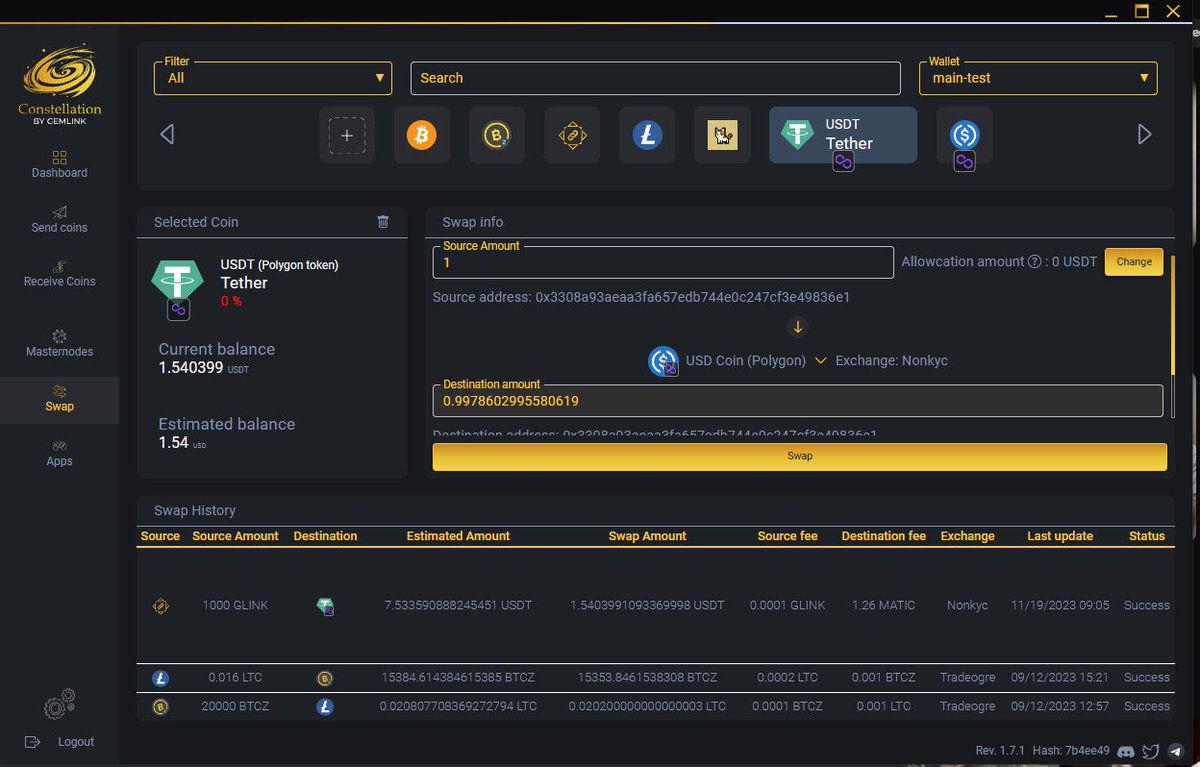The width and height of the screenshot is (1200, 767).
Task: Delete selected coin with trash icon
Action: pos(383,222)
